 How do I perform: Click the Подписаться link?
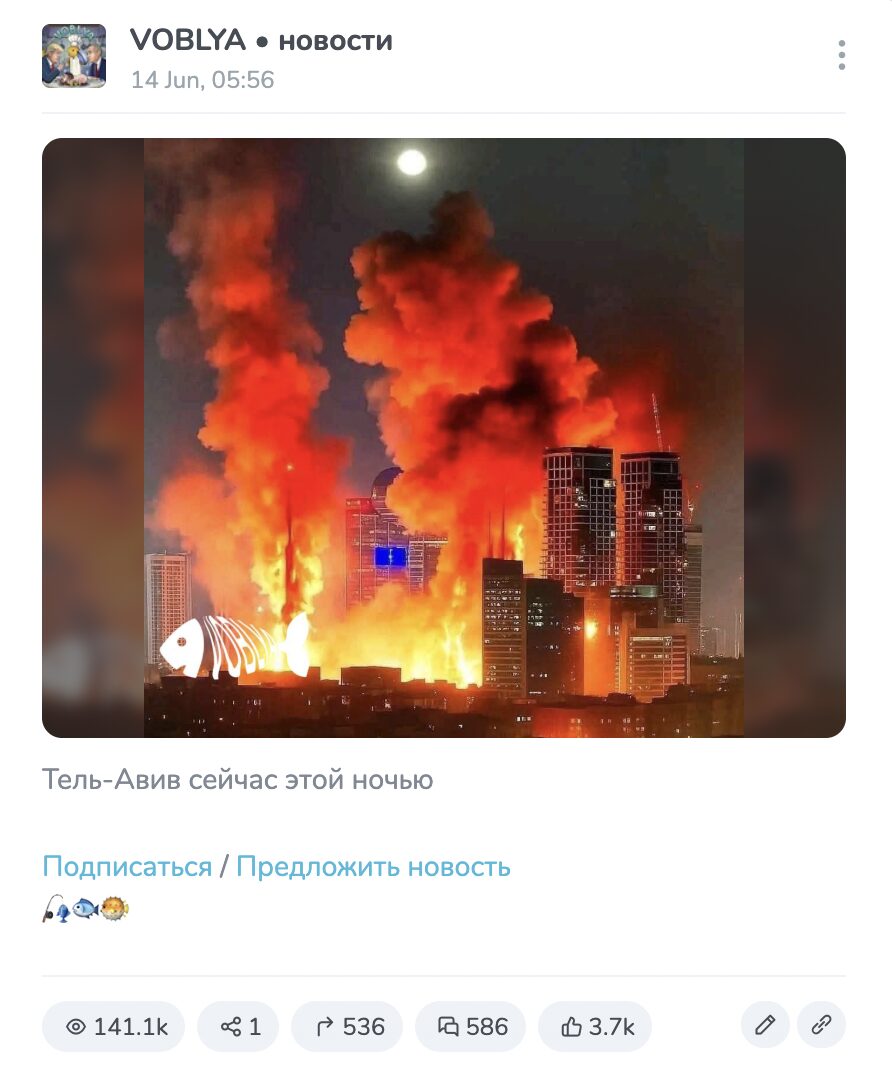pos(127,867)
